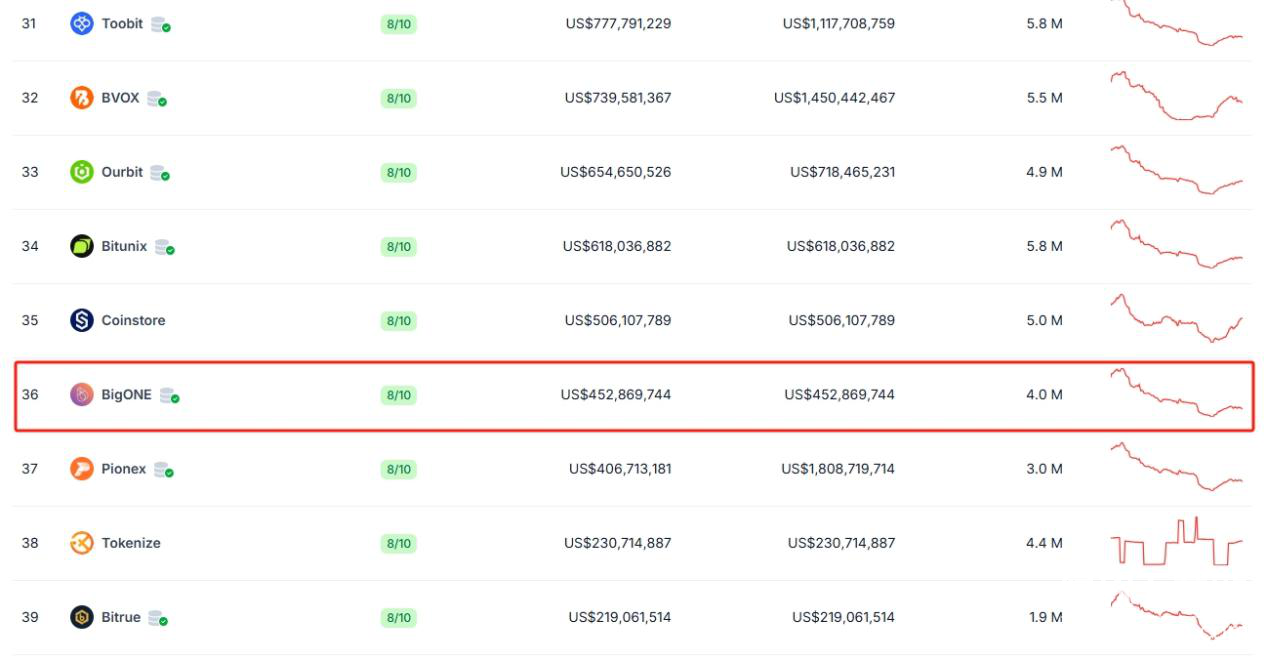Image resolution: width=1267 pixels, height=661 pixels.
Task: Click Bitrue's US$219,061,514 volume value
Action: click(x=619, y=617)
